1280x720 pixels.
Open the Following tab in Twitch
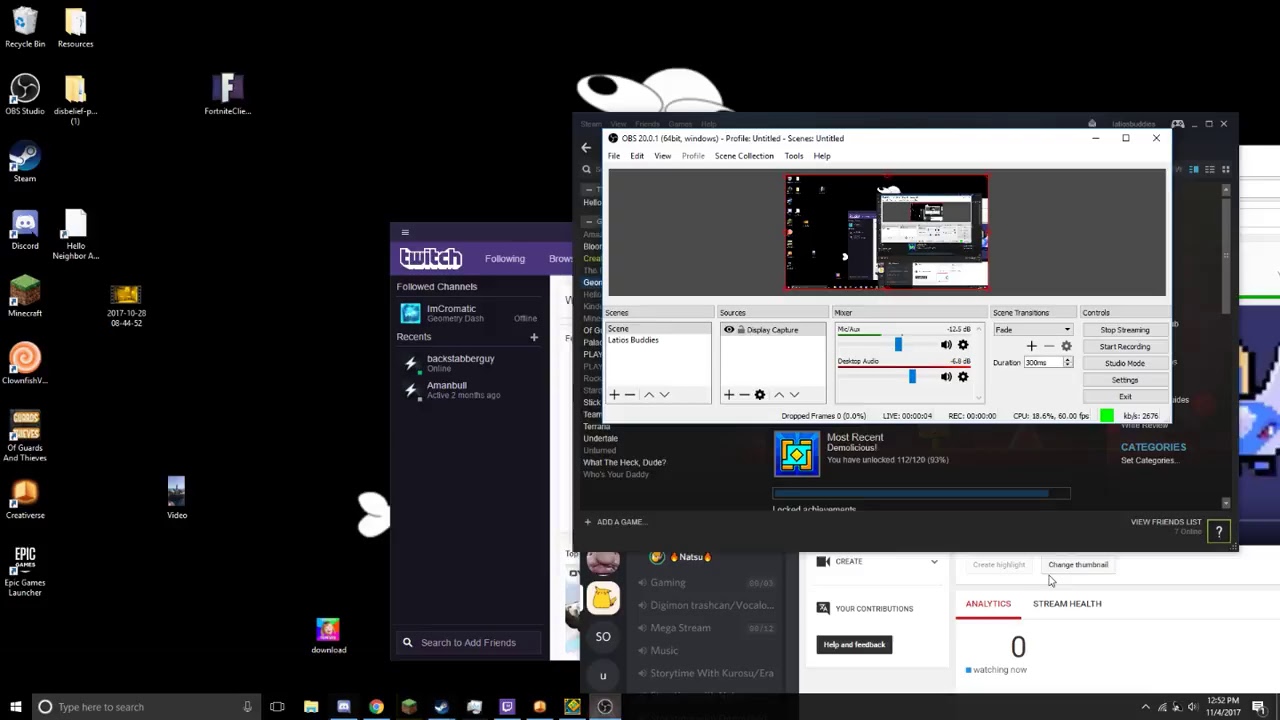505,259
